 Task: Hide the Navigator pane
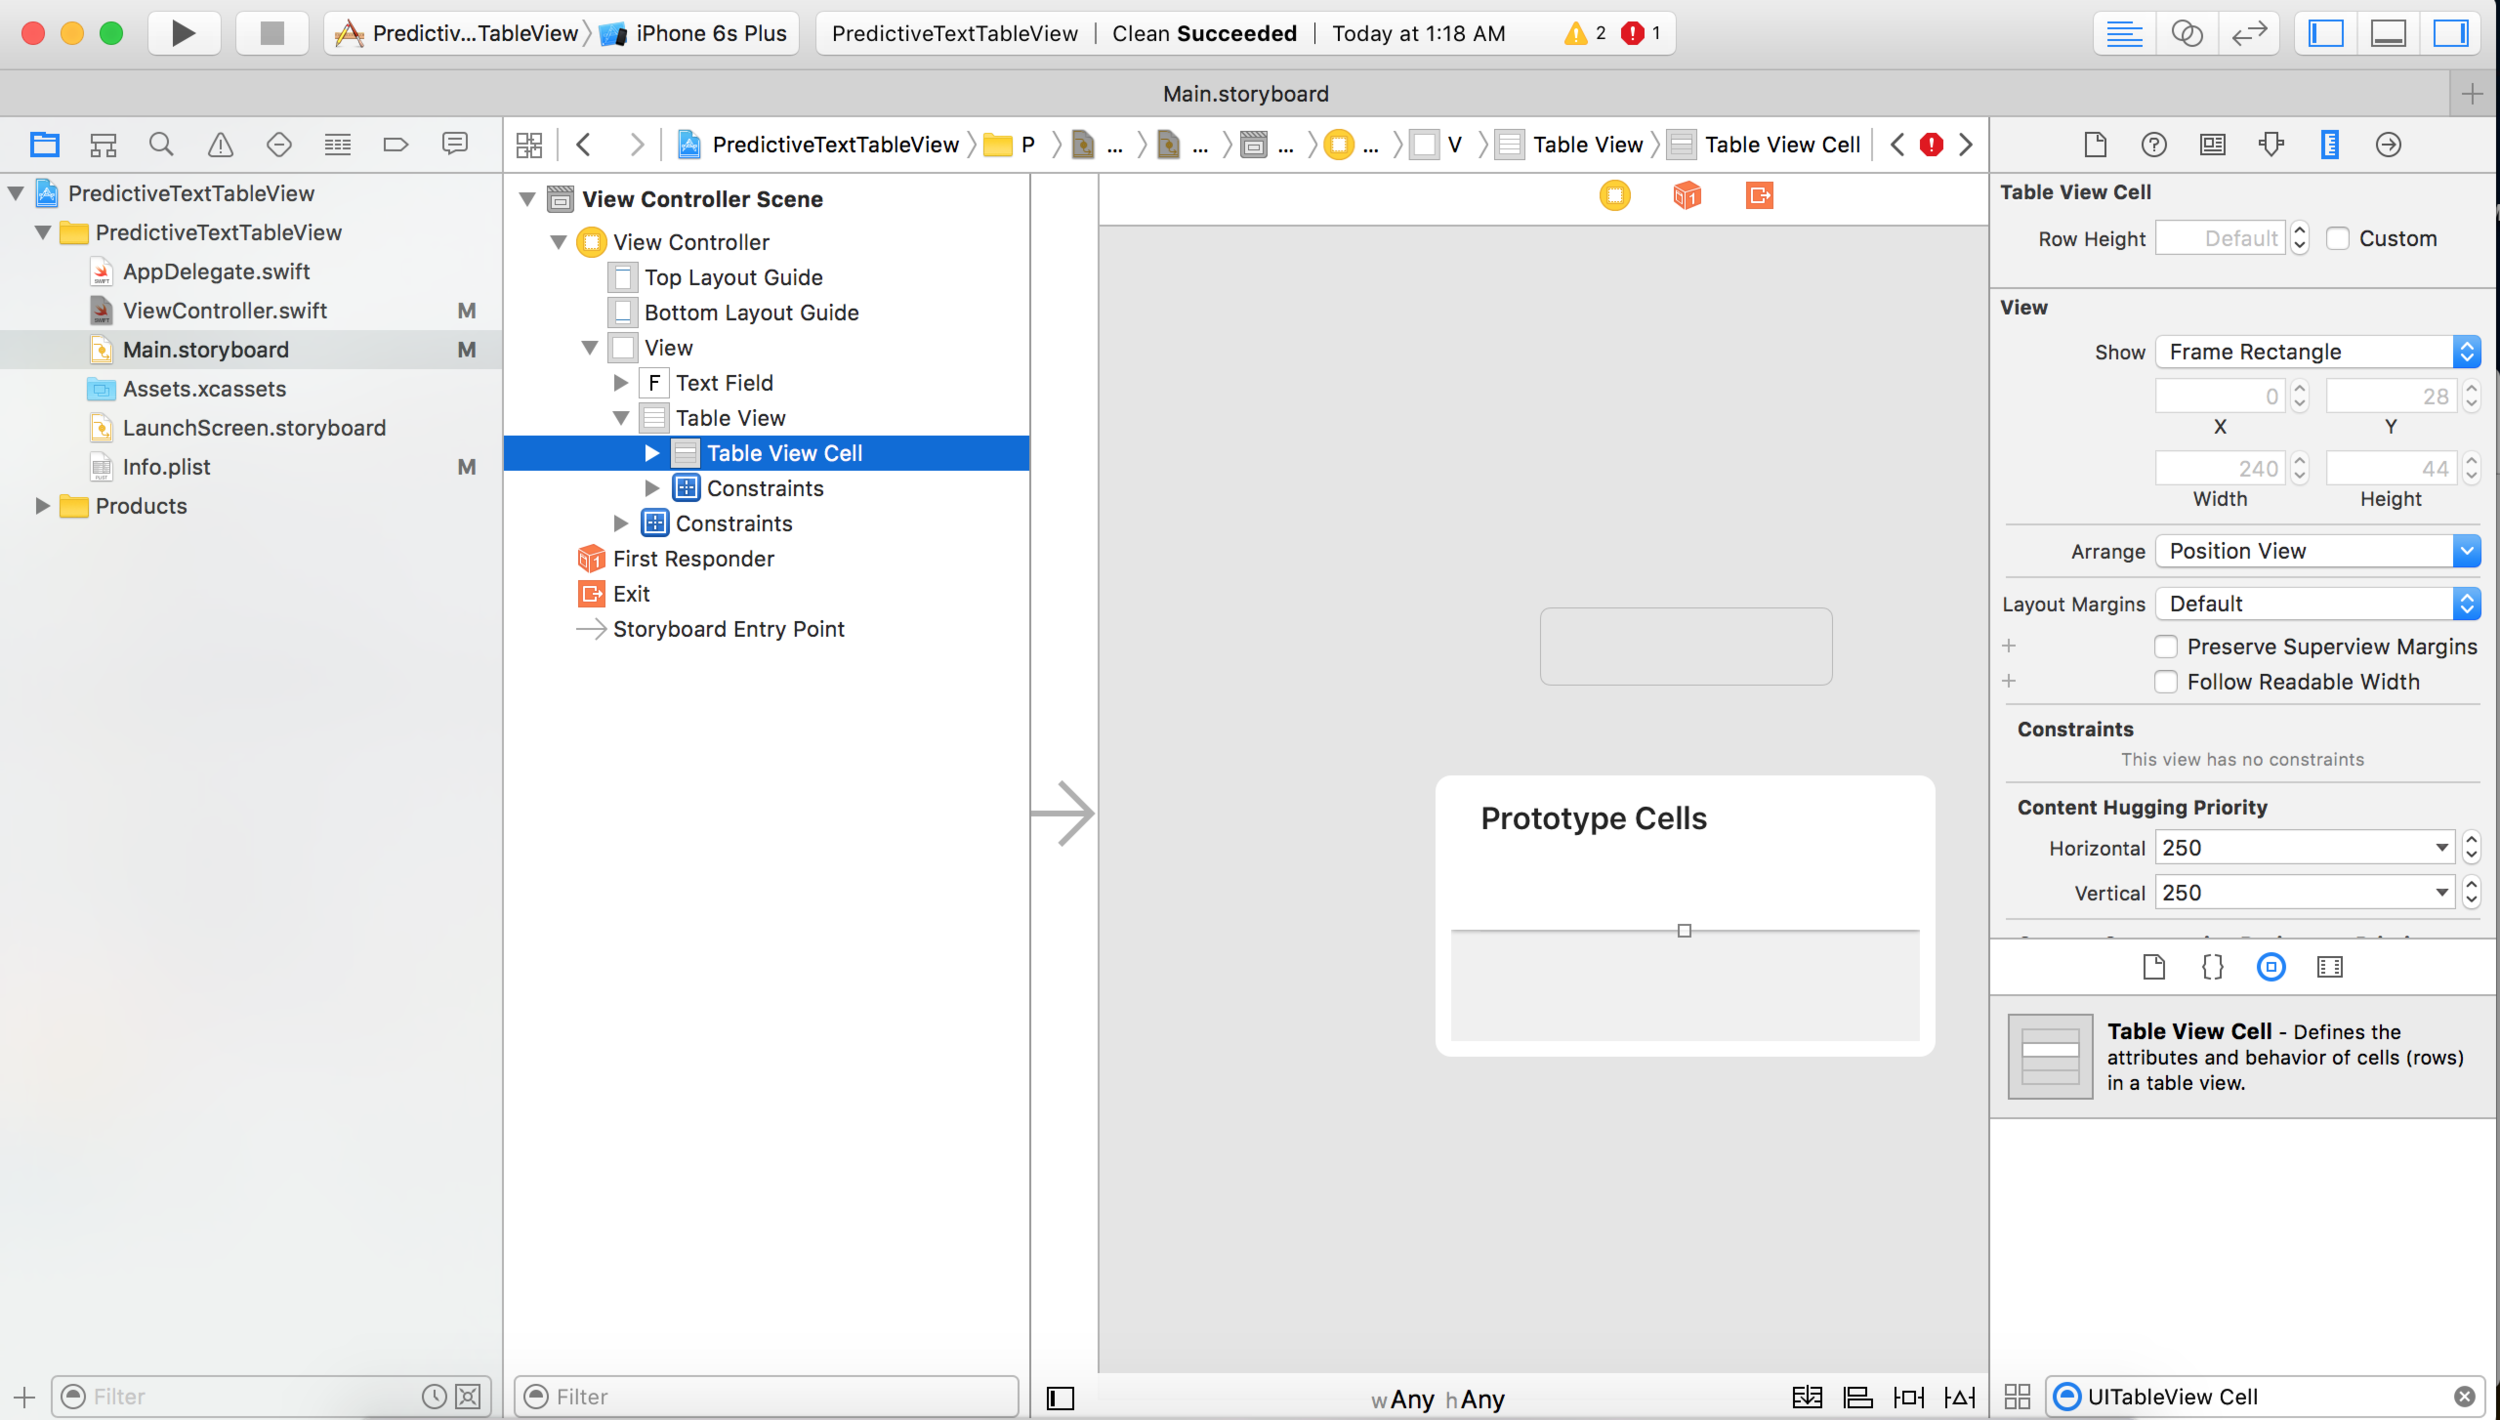(2326, 33)
